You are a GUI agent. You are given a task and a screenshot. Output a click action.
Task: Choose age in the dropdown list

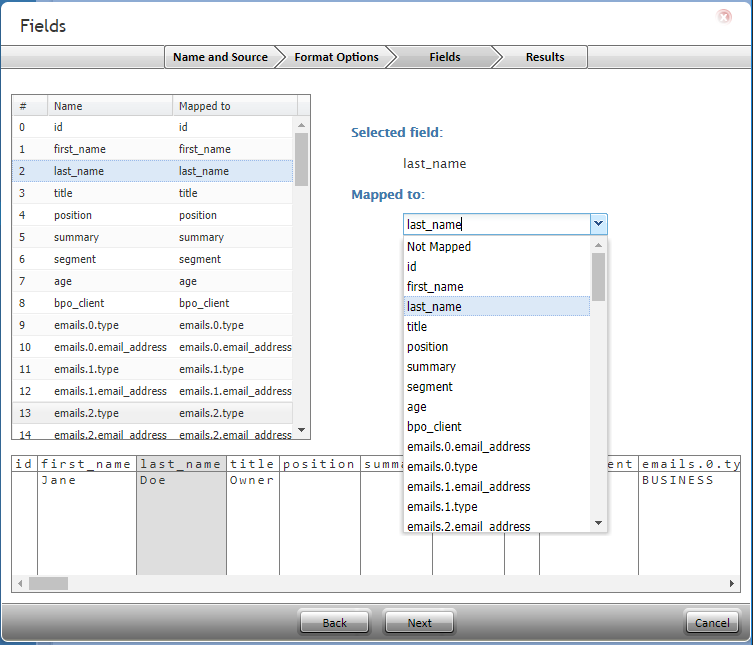[497, 407]
